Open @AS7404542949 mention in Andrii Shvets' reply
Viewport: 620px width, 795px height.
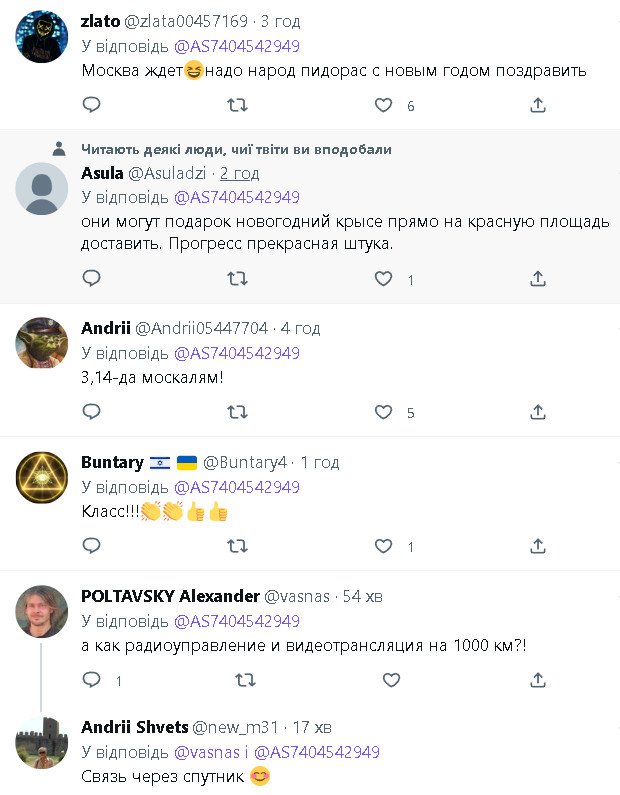pyautogui.click(x=317, y=752)
